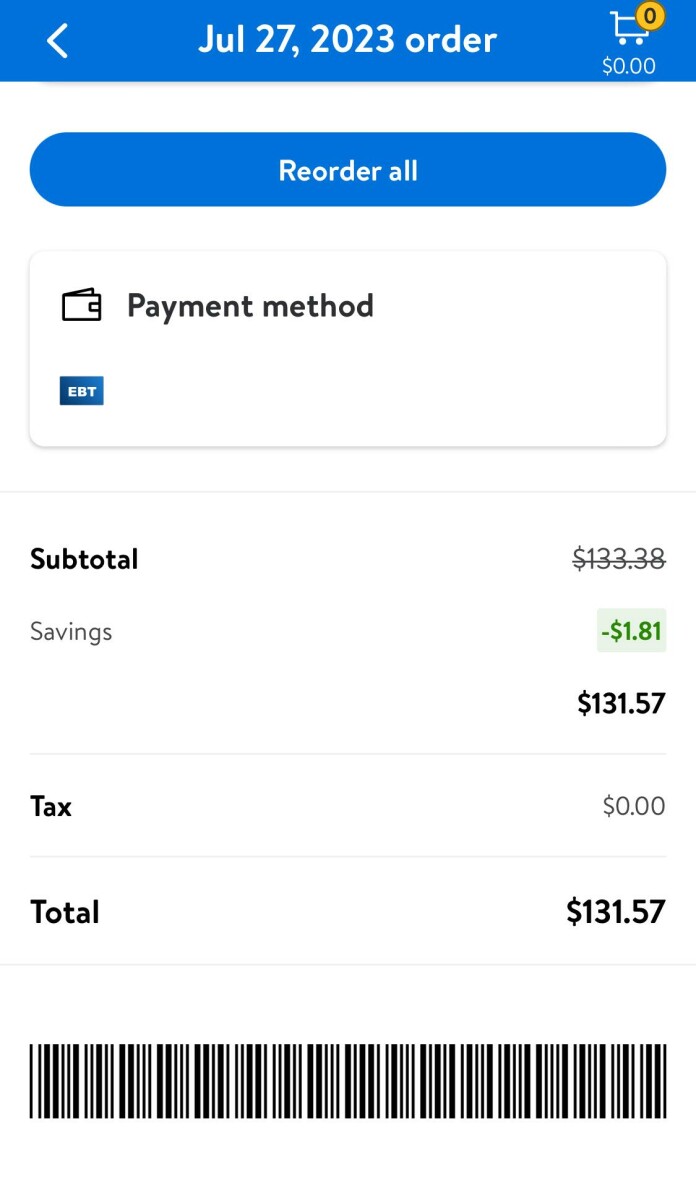
Task: Tap the order barcode image
Action: [348, 1081]
